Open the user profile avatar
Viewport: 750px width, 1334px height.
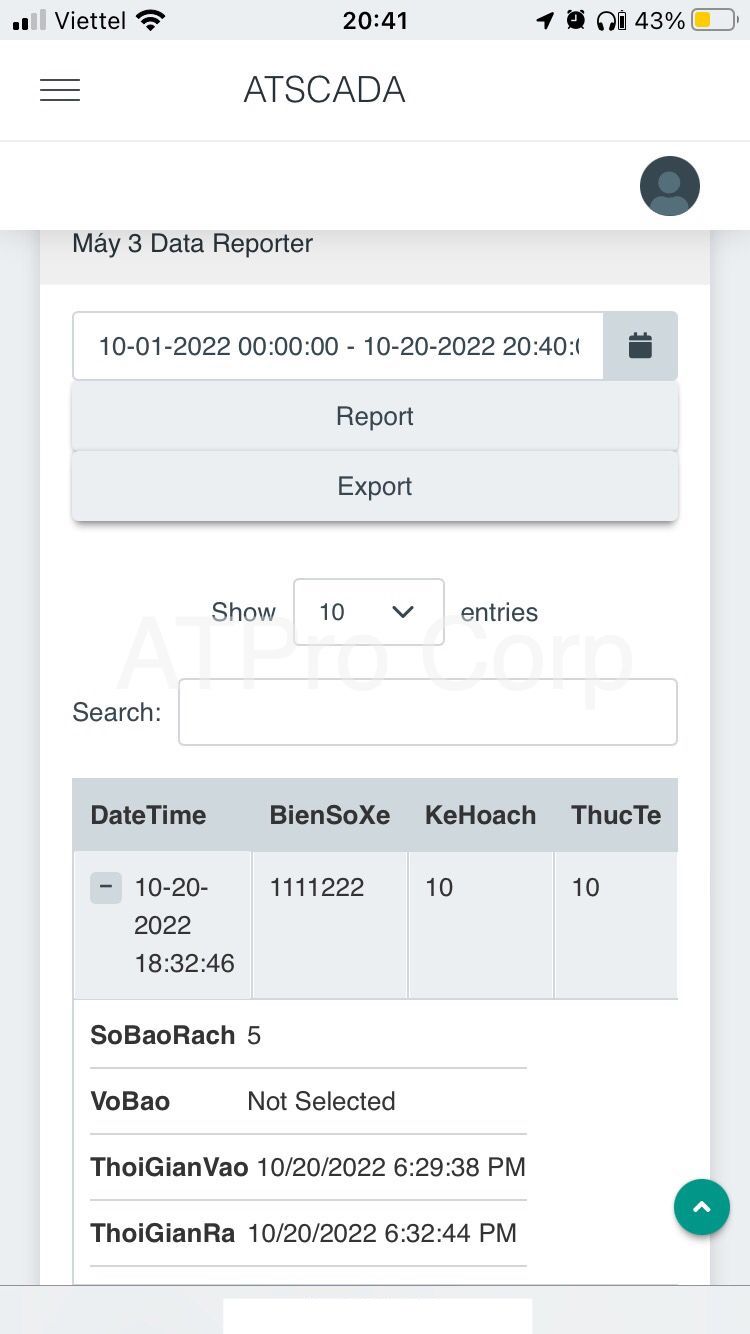669,186
